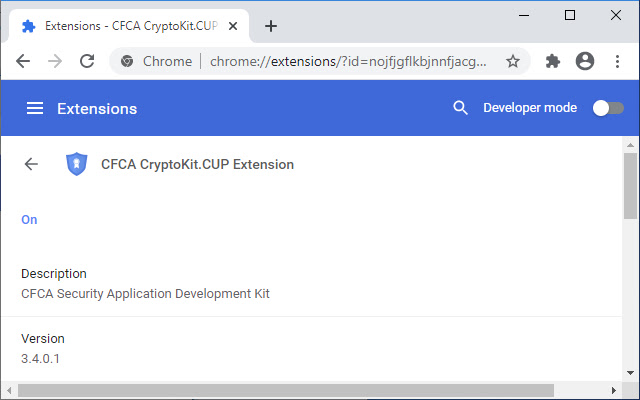
Task: Click the vertical scrollbar thumb
Action: [x=630, y=186]
